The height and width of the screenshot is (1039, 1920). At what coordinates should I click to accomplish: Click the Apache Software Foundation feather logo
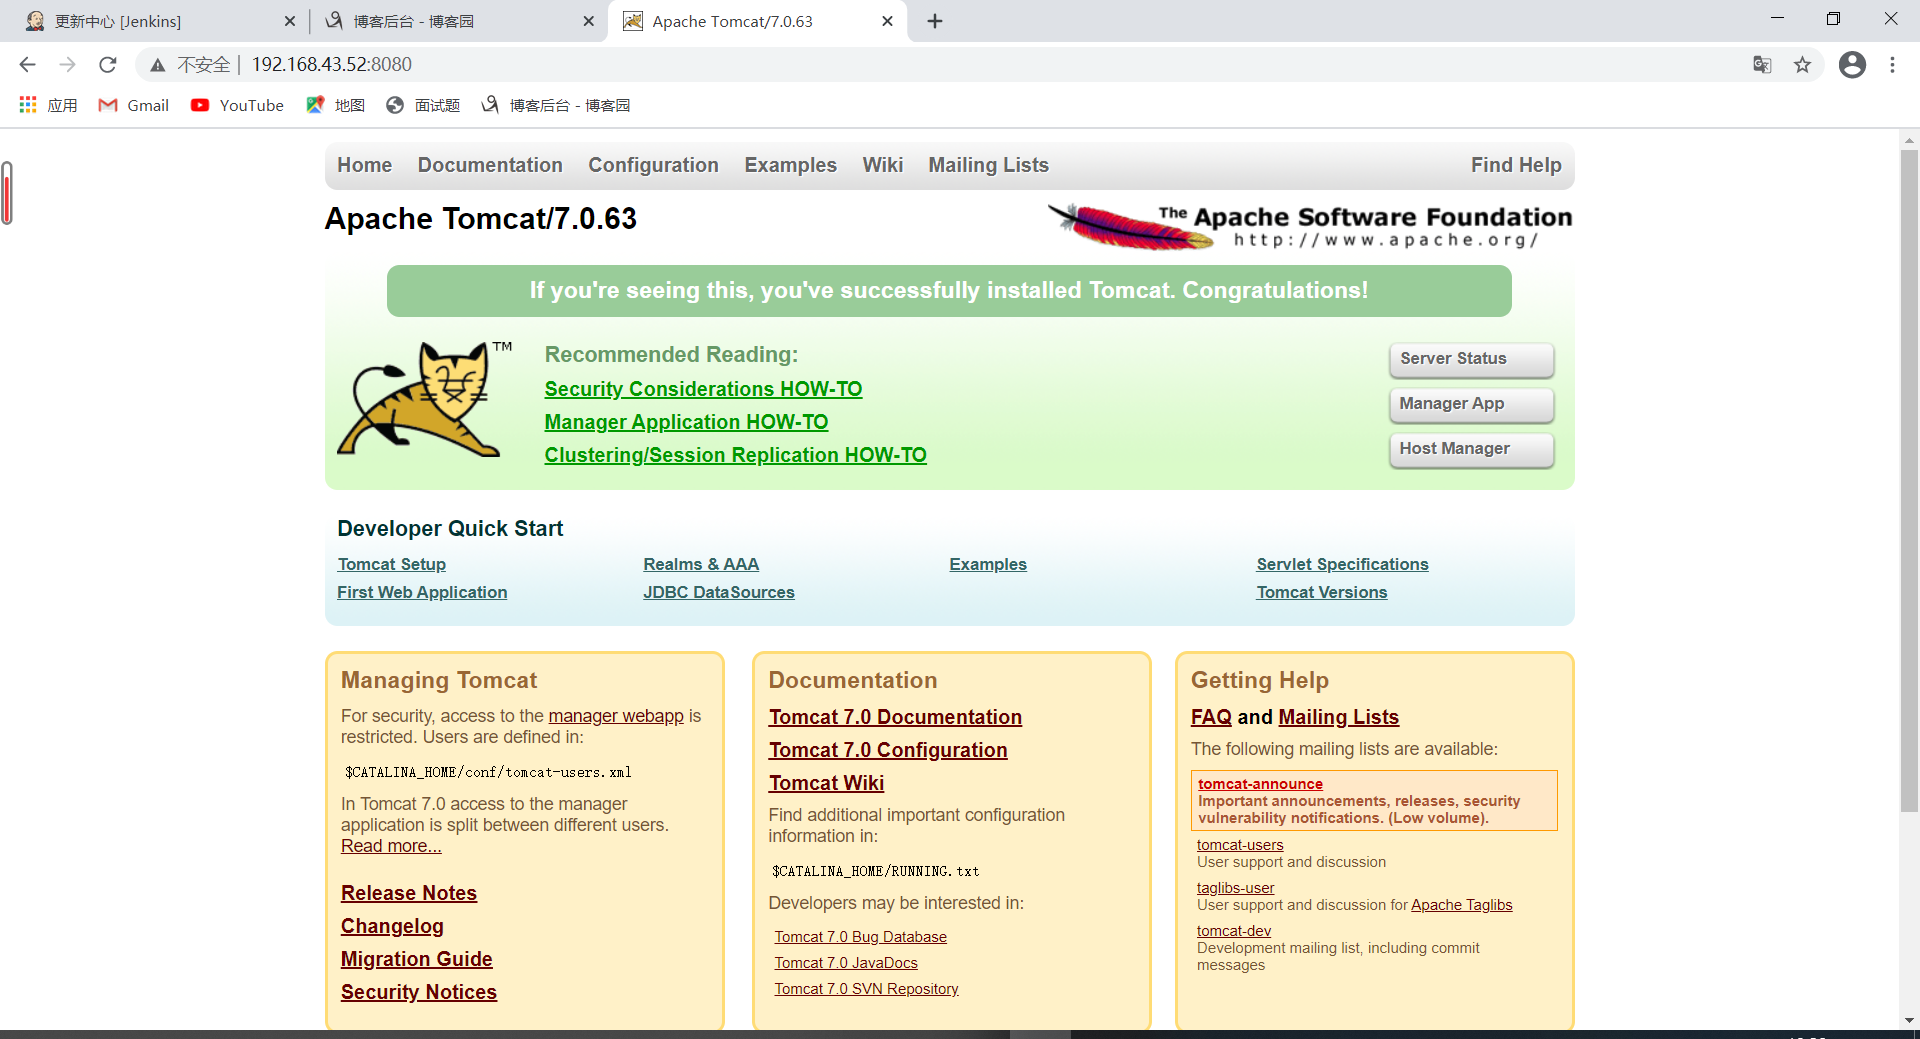[x=1310, y=226]
